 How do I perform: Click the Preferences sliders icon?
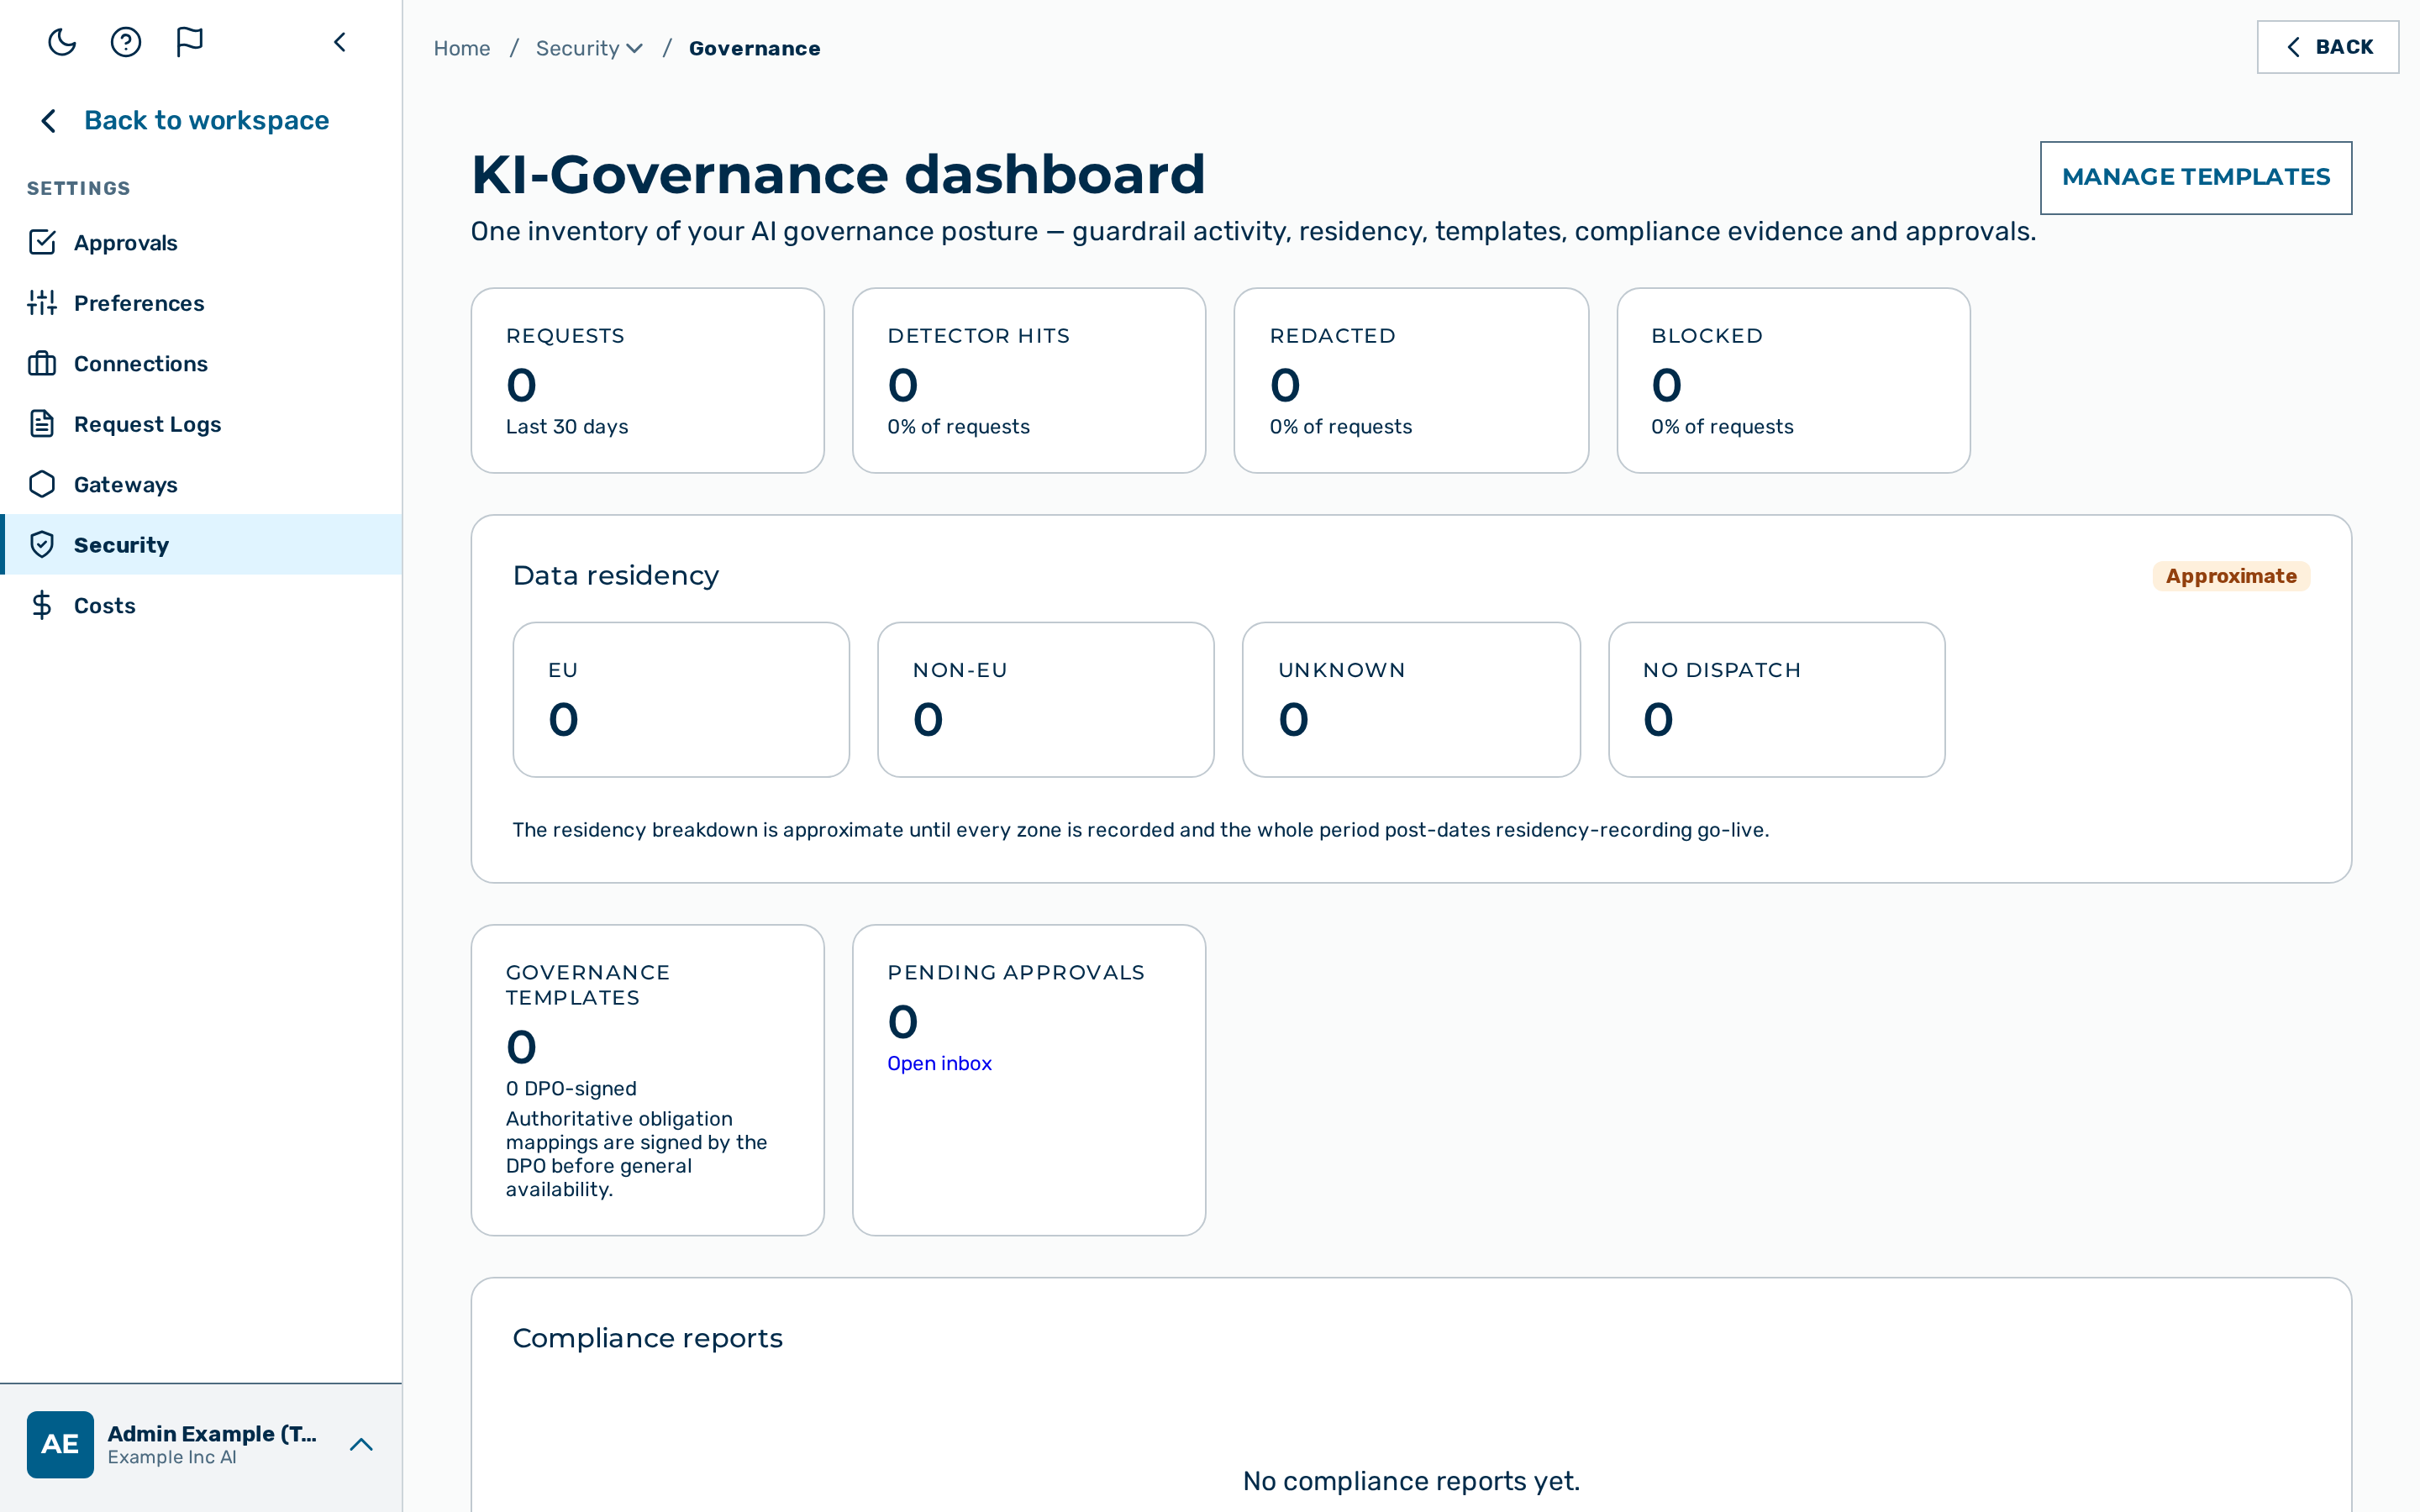(x=42, y=303)
